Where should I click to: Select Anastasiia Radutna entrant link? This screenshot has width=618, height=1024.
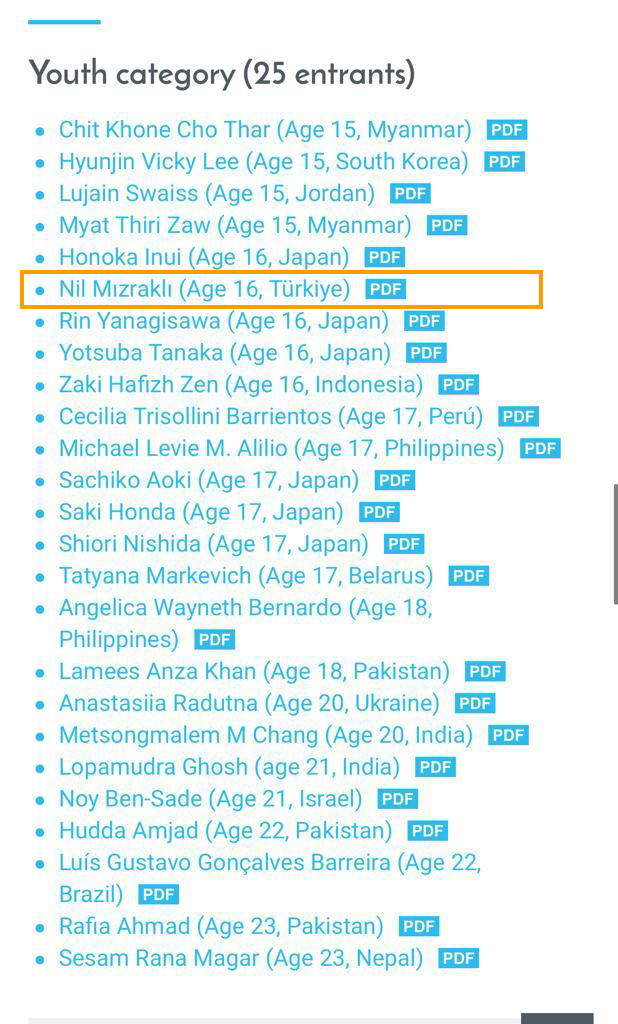pos(250,704)
